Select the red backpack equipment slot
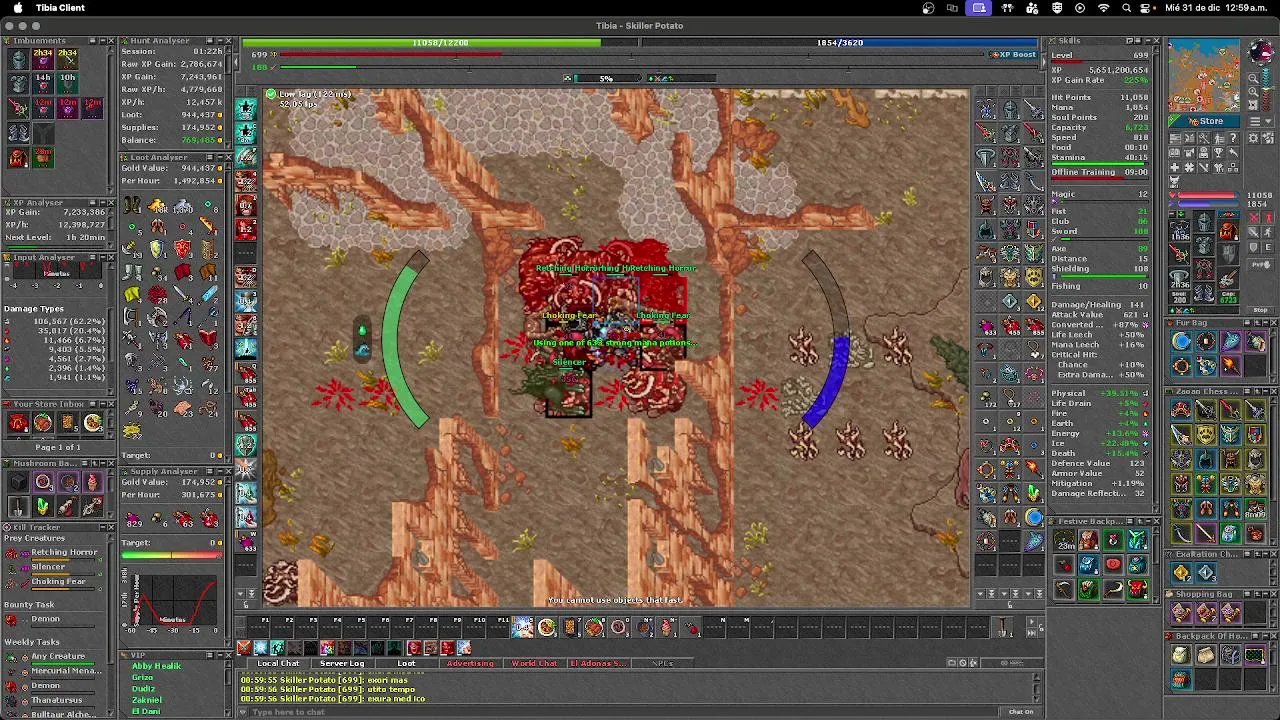This screenshot has height=720, width=1280. click(1228, 232)
